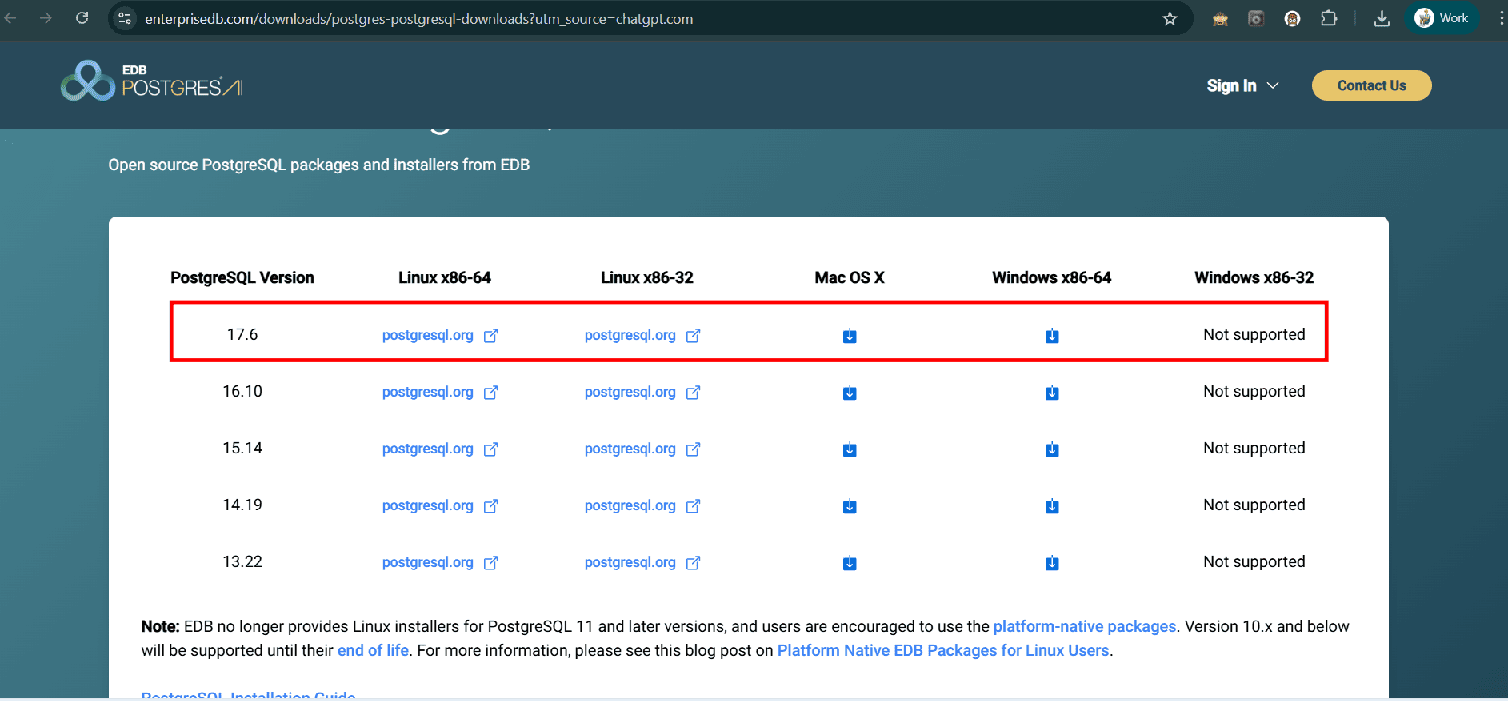The image size is (1508, 701).
Task: Click Not supported in the 17.6 row
Action: [1254, 335]
